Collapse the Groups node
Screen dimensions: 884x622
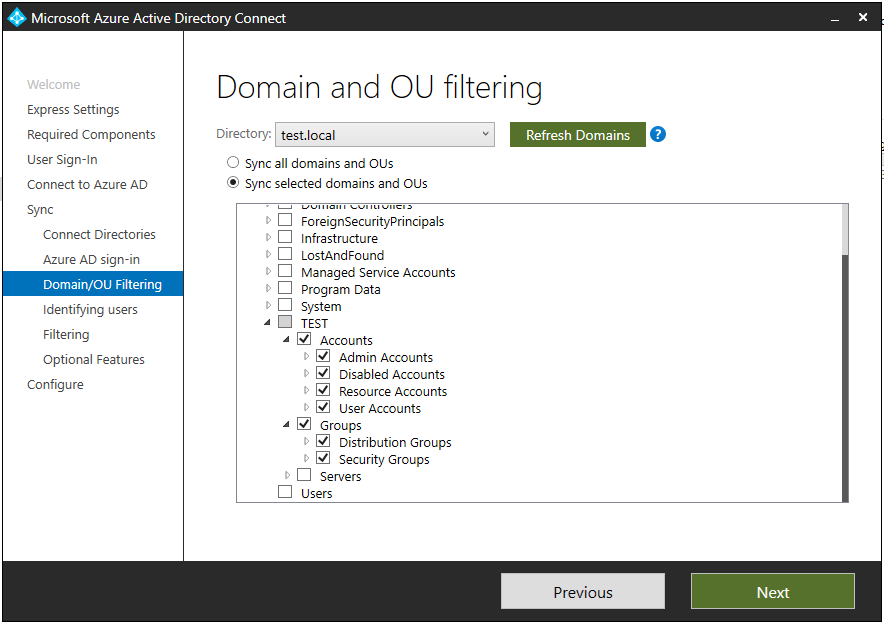[x=286, y=425]
